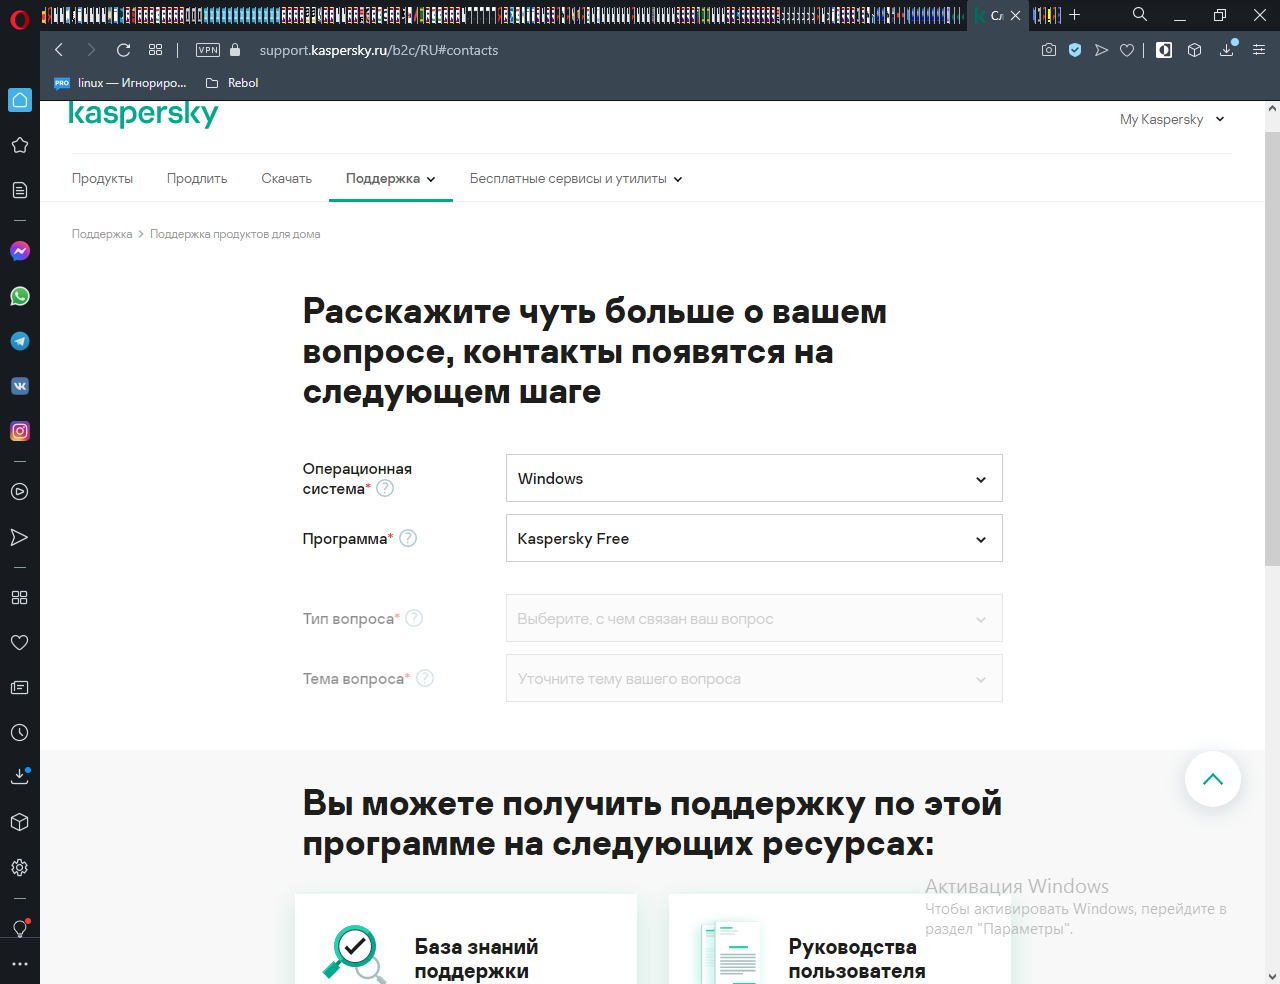Open the History clock in the sidebar
1280x984 pixels.
[x=19, y=733]
